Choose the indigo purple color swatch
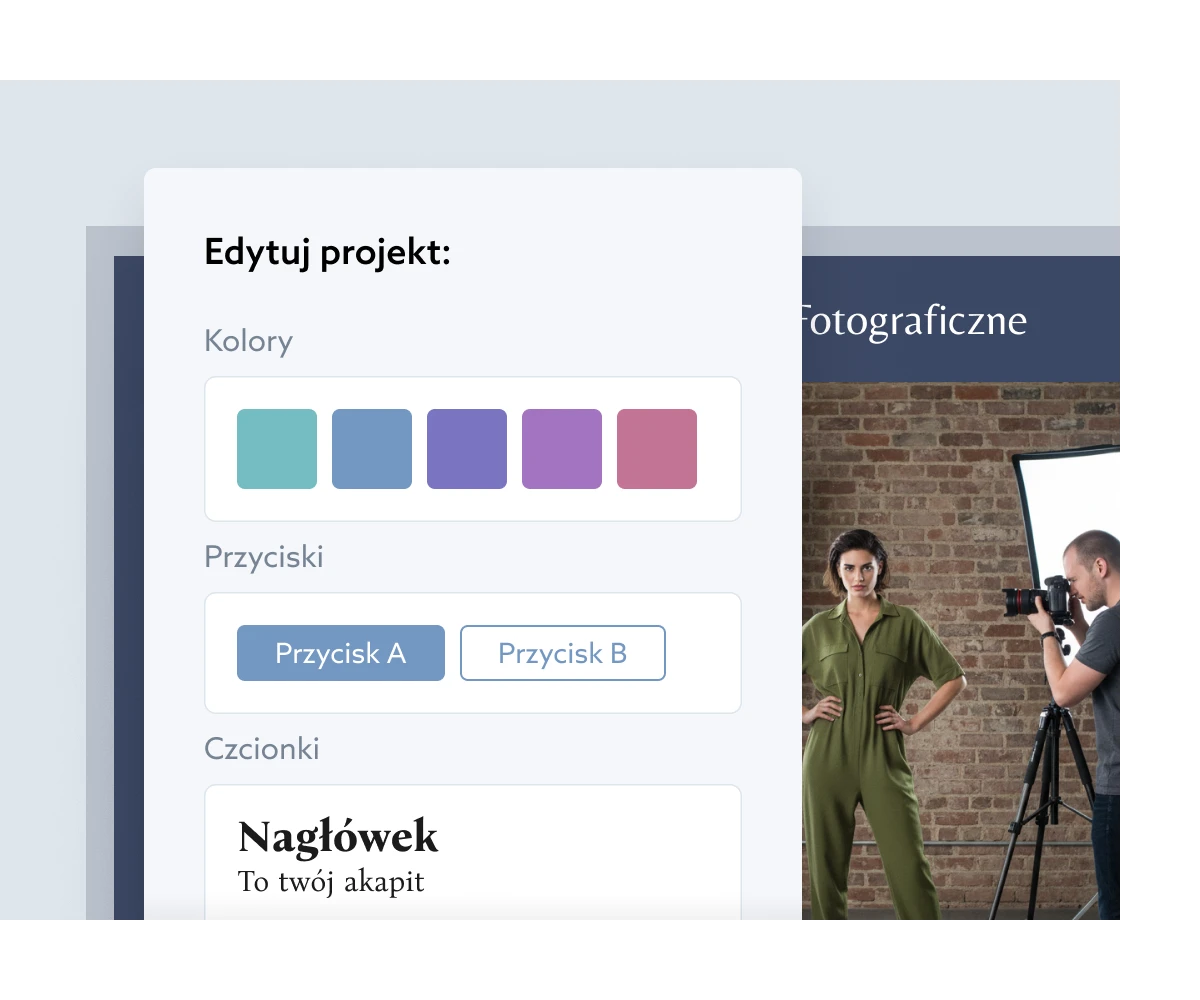The height and width of the screenshot is (1000, 1200). coord(467,449)
